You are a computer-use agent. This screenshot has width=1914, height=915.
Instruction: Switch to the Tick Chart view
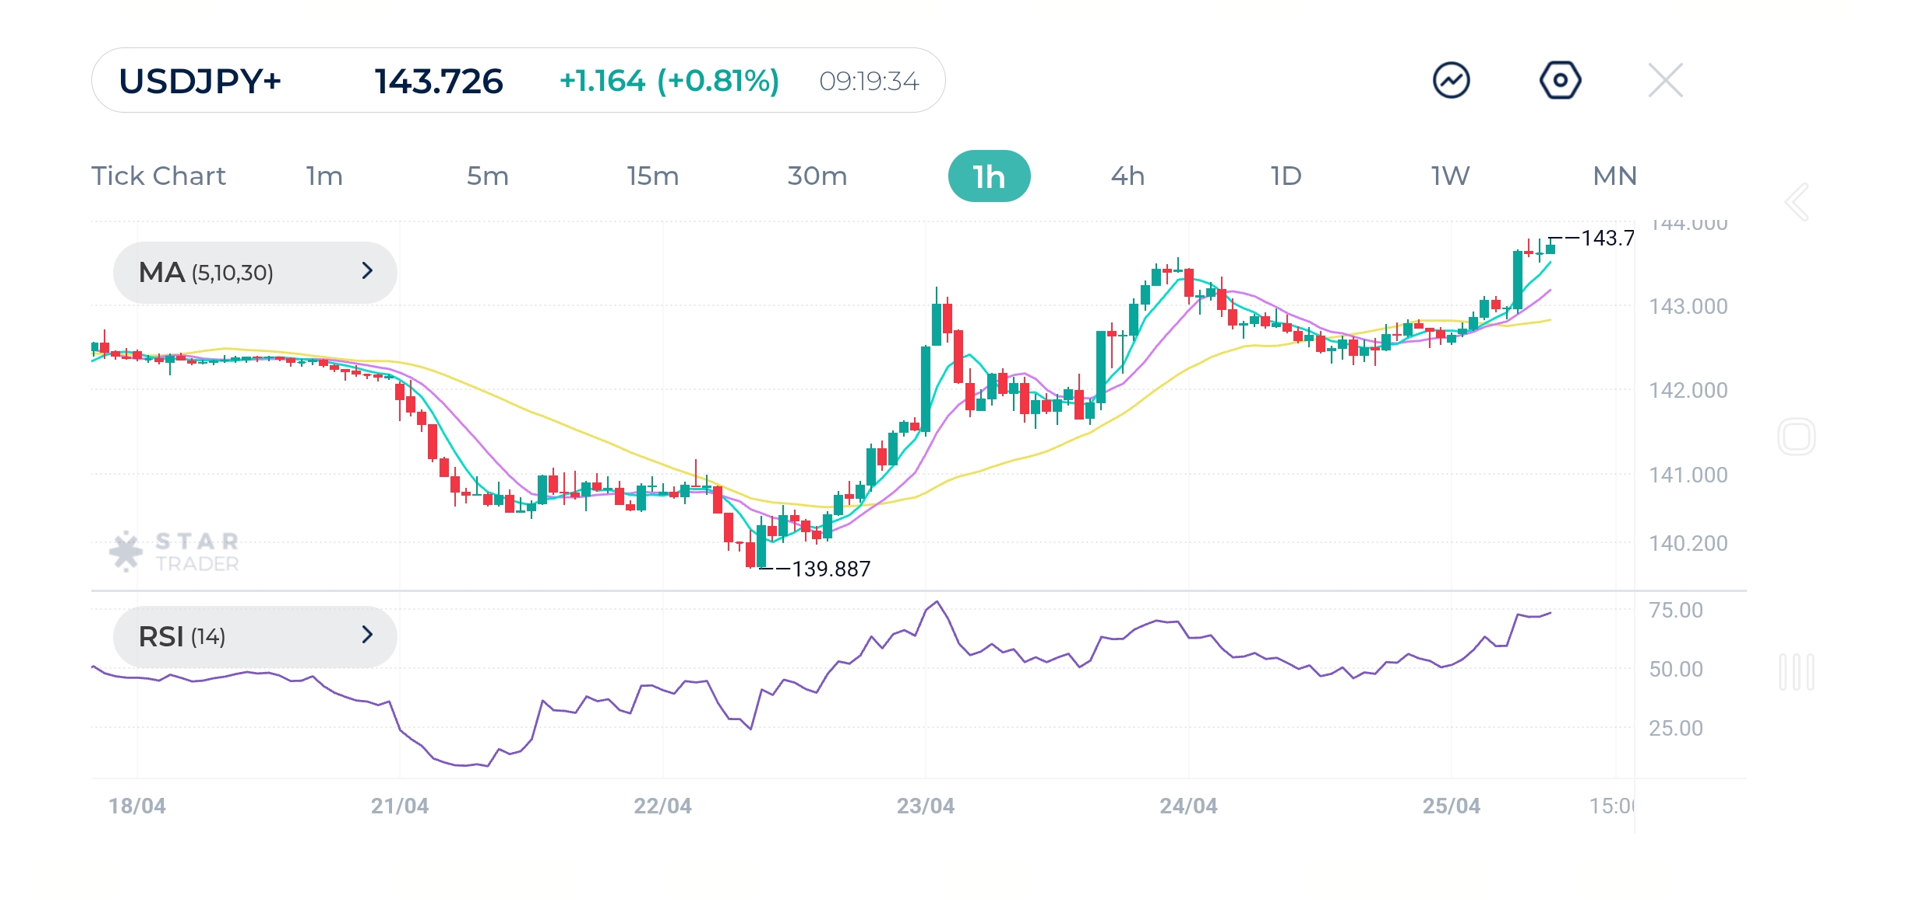click(x=158, y=176)
